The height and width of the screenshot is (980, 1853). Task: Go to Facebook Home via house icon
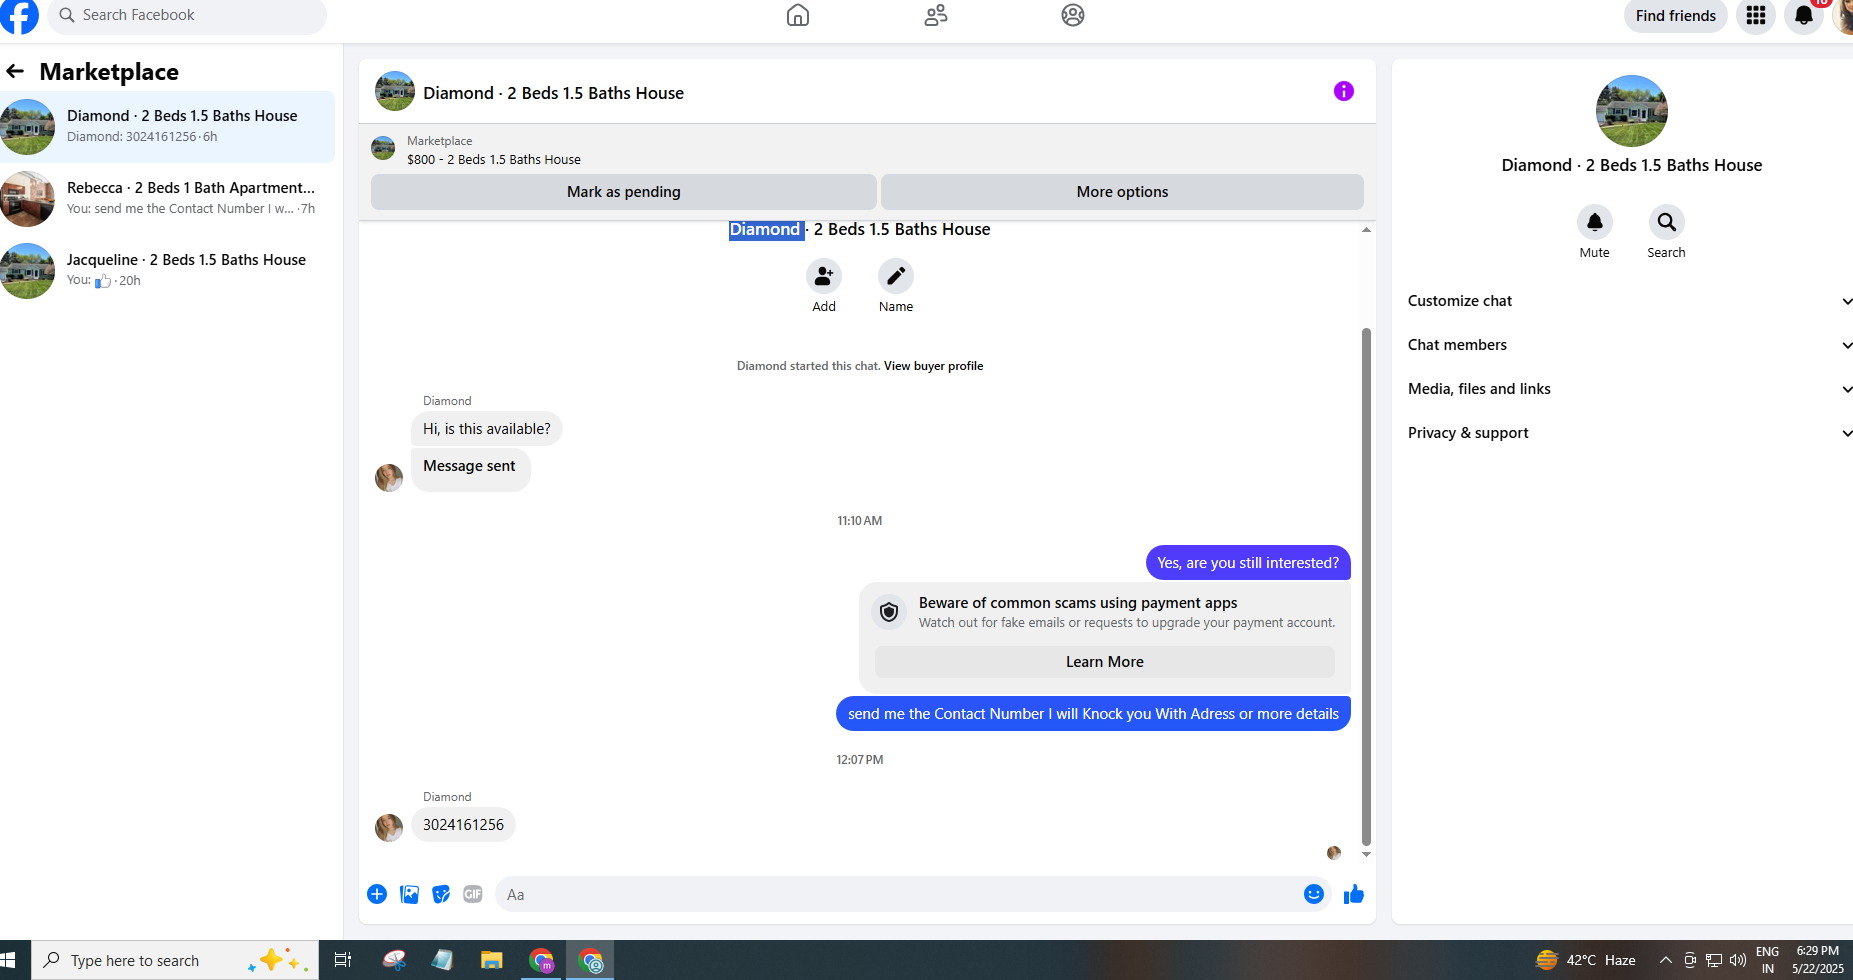pos(798,15)
